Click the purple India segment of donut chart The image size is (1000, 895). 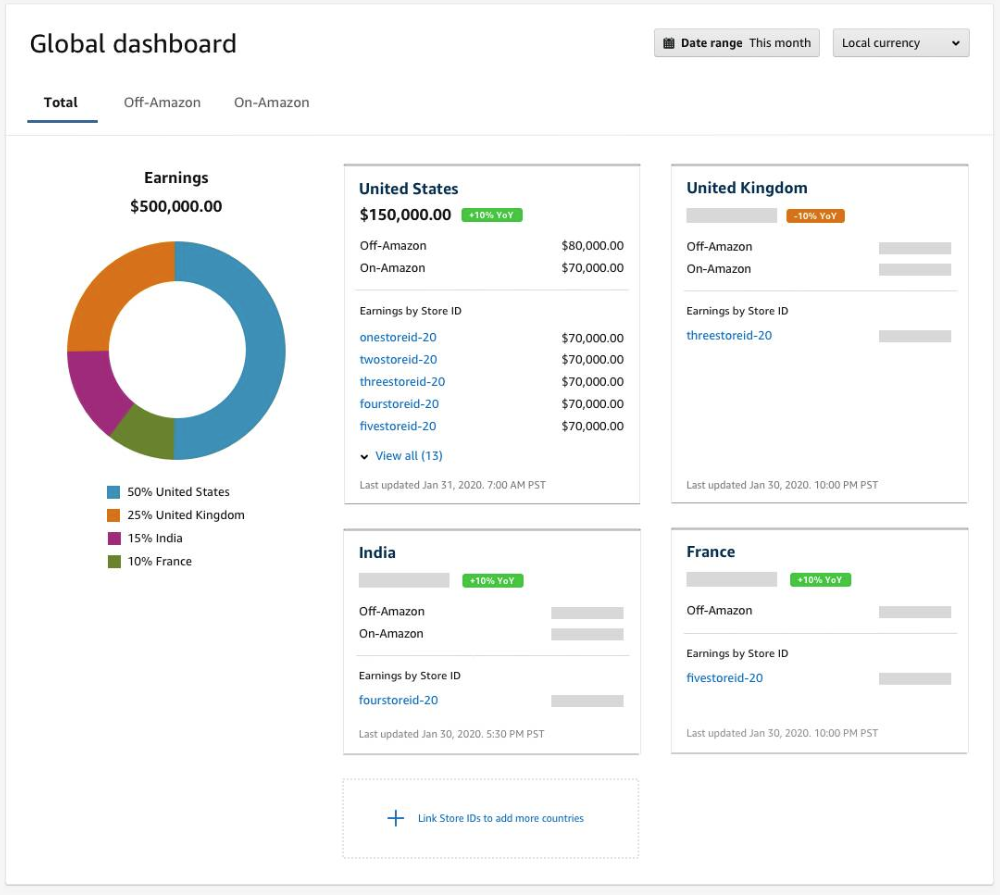point(95,388)
